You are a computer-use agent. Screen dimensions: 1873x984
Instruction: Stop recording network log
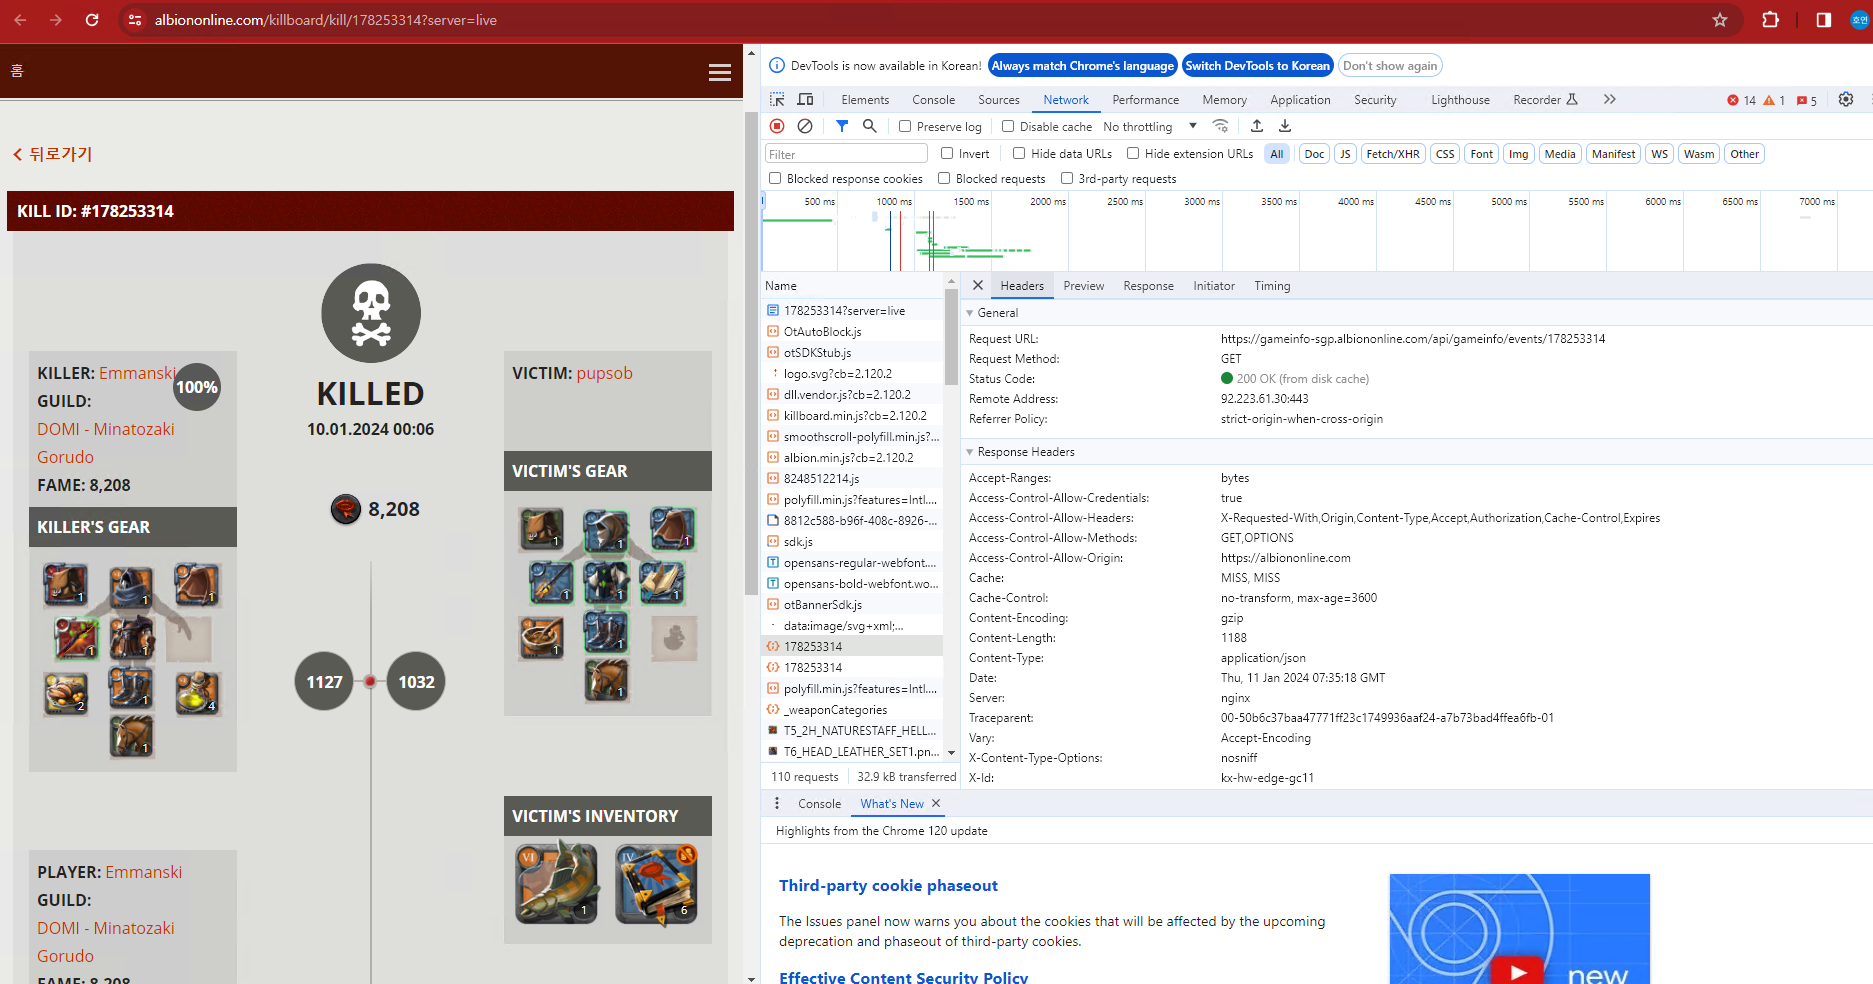click(777, 126)
